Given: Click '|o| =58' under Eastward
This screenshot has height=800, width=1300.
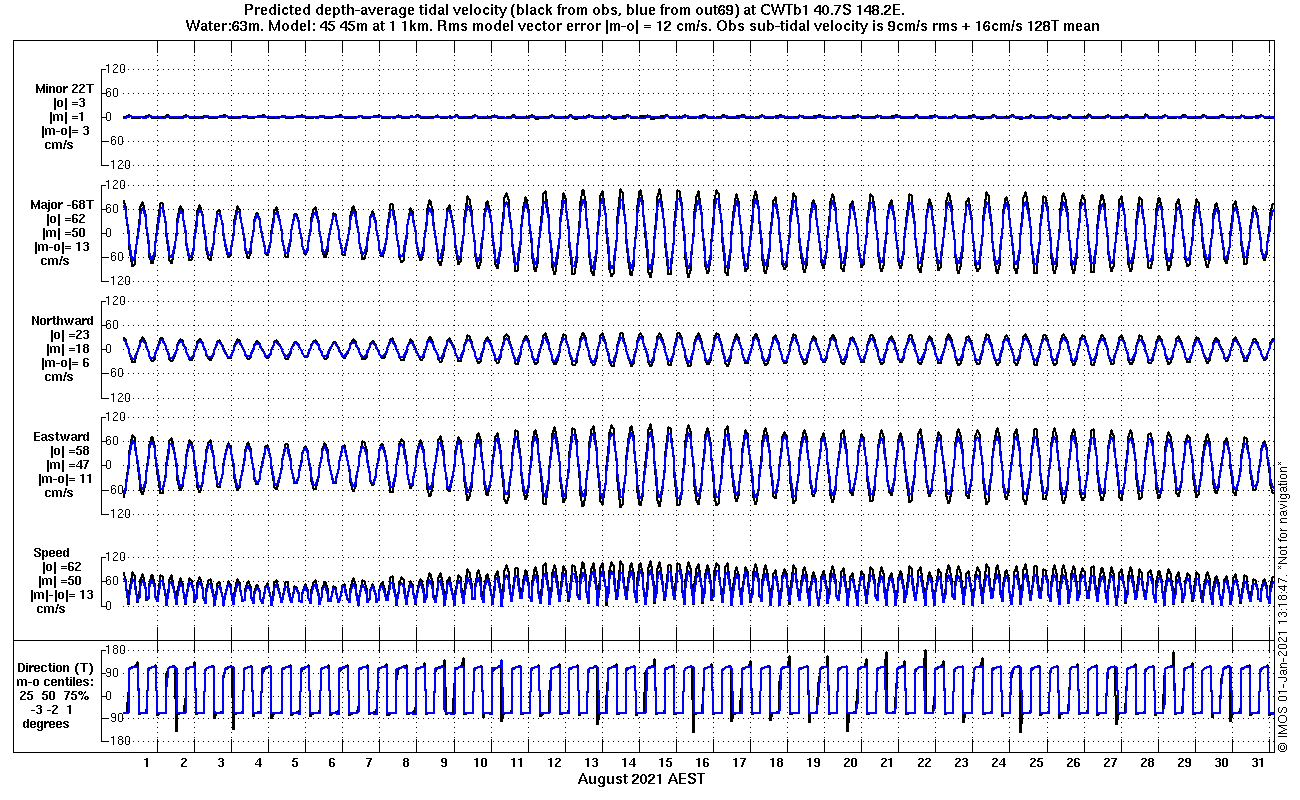Looking at the screenshot, I should pyautogui.click(x=70, y=451).
